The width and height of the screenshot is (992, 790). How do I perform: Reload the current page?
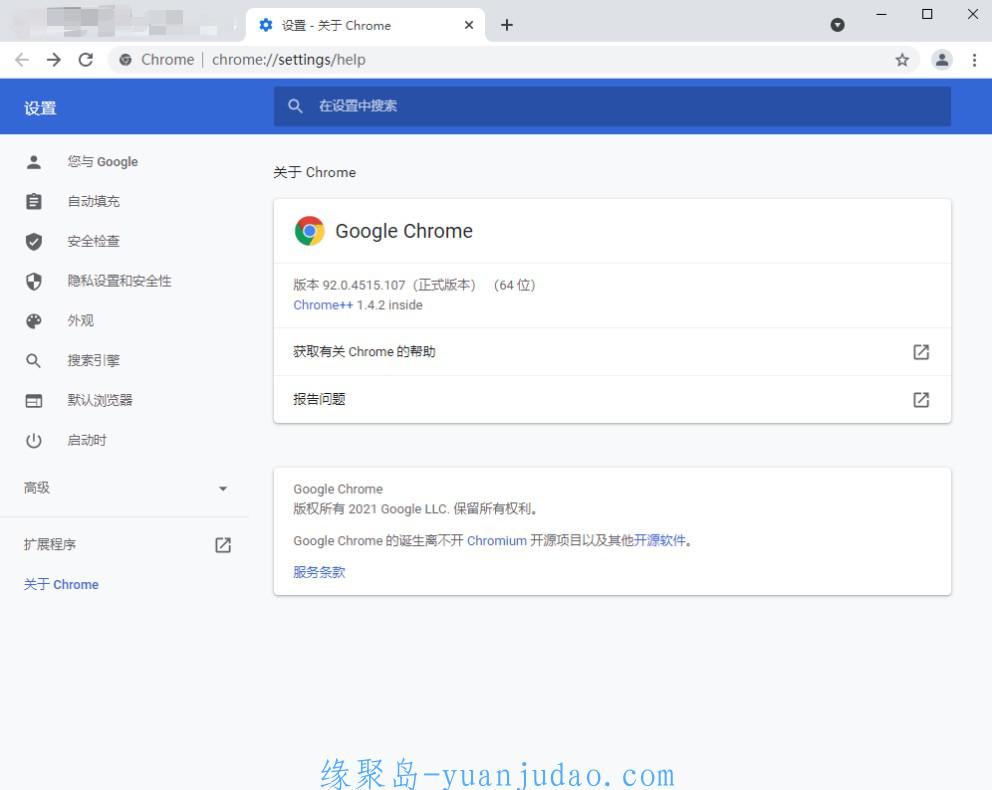coord(85,59)
